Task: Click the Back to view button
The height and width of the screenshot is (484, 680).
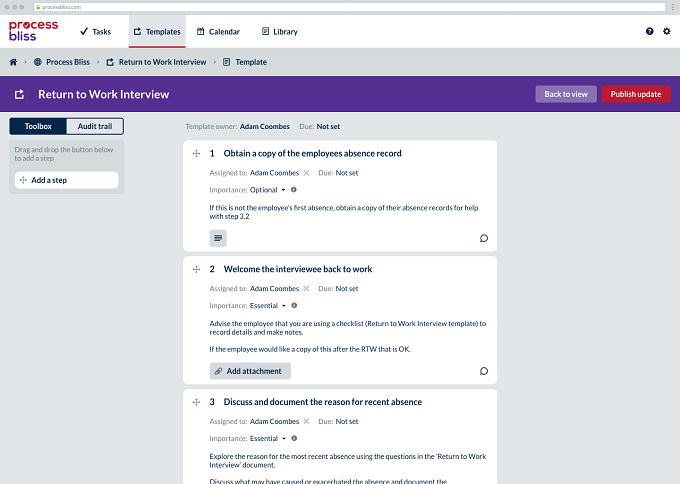Action: pos(566,94)
